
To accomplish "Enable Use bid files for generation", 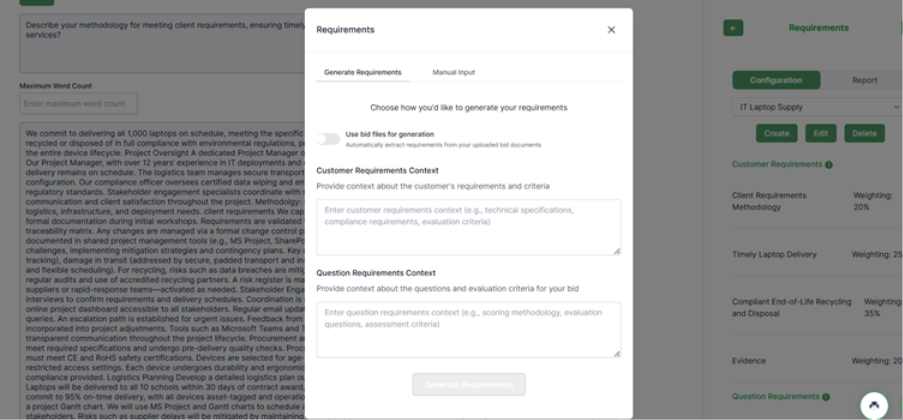I will pyautogui.click(x=328, y=138).
